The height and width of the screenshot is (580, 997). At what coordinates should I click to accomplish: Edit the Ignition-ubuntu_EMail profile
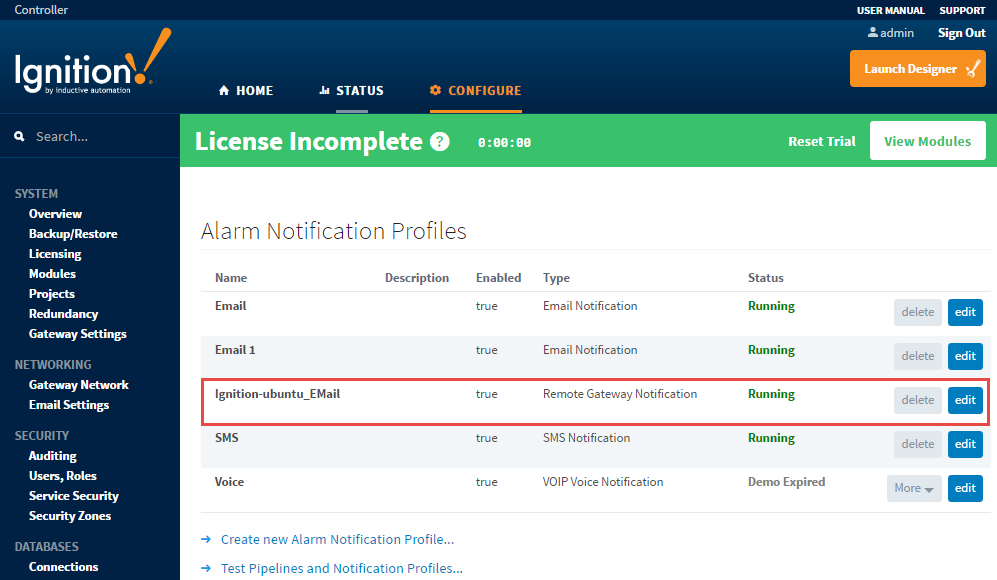point(964,400)
